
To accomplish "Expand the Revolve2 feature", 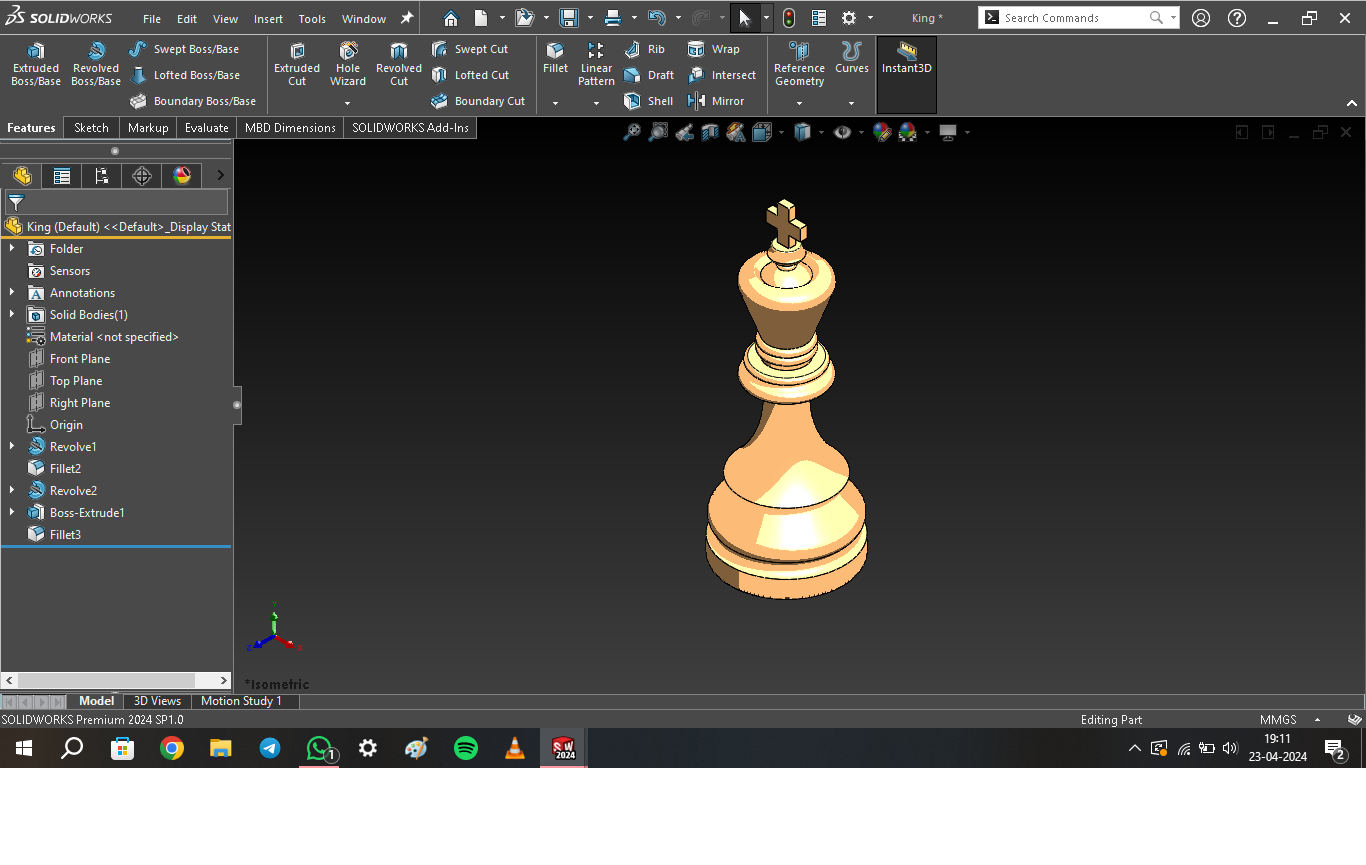I will tap(12, 491).
